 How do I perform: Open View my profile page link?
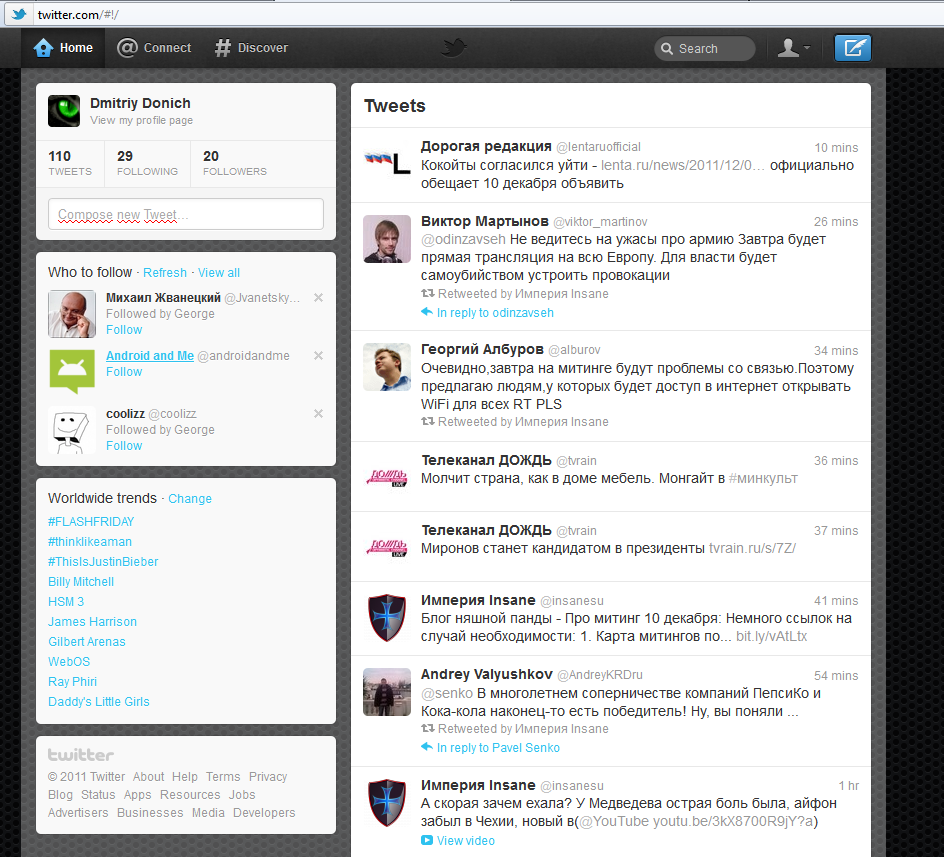141,120
